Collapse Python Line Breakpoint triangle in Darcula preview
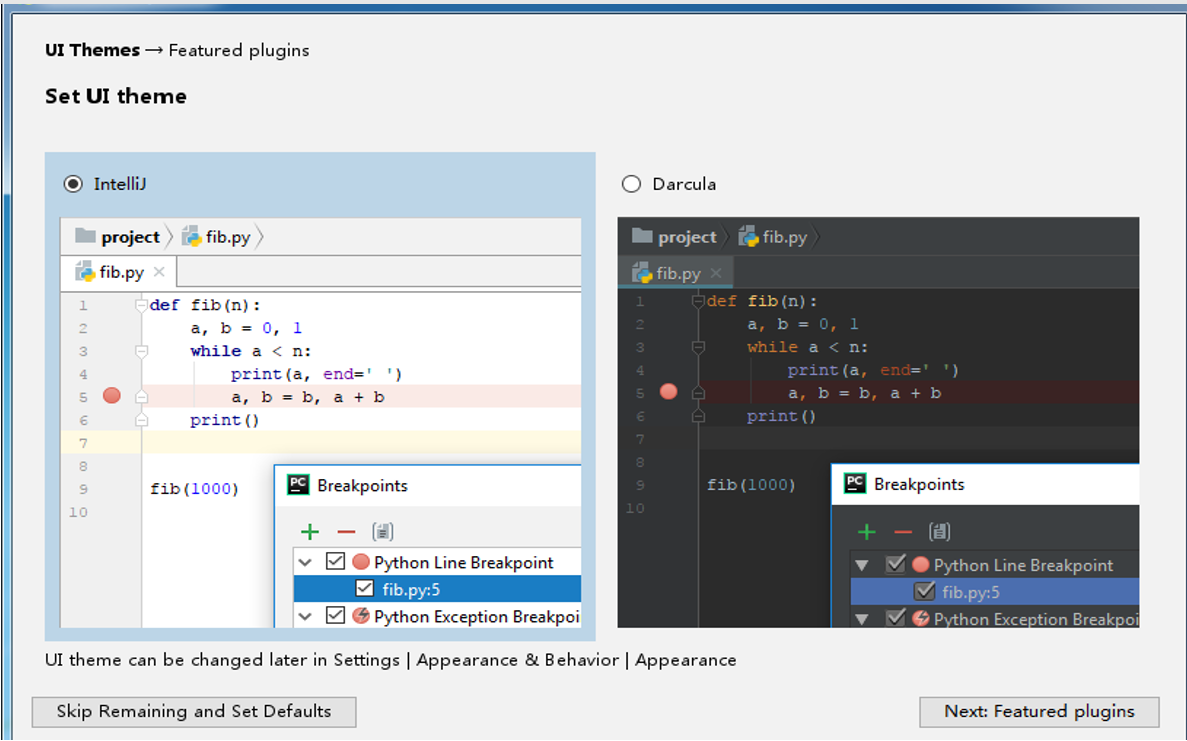The height and width of the screenshot is (741, 1187). pos(861,565)
